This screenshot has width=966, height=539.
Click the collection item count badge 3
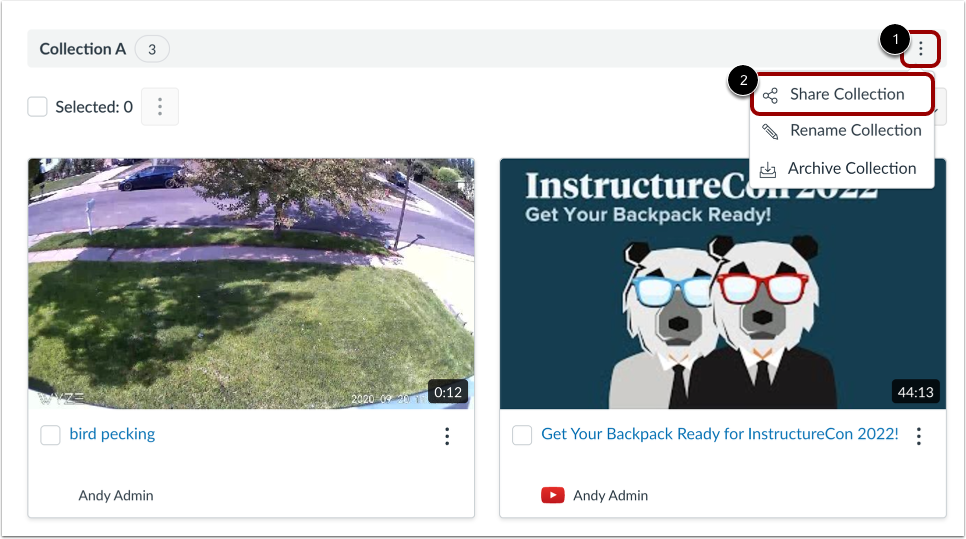(152, 49)
